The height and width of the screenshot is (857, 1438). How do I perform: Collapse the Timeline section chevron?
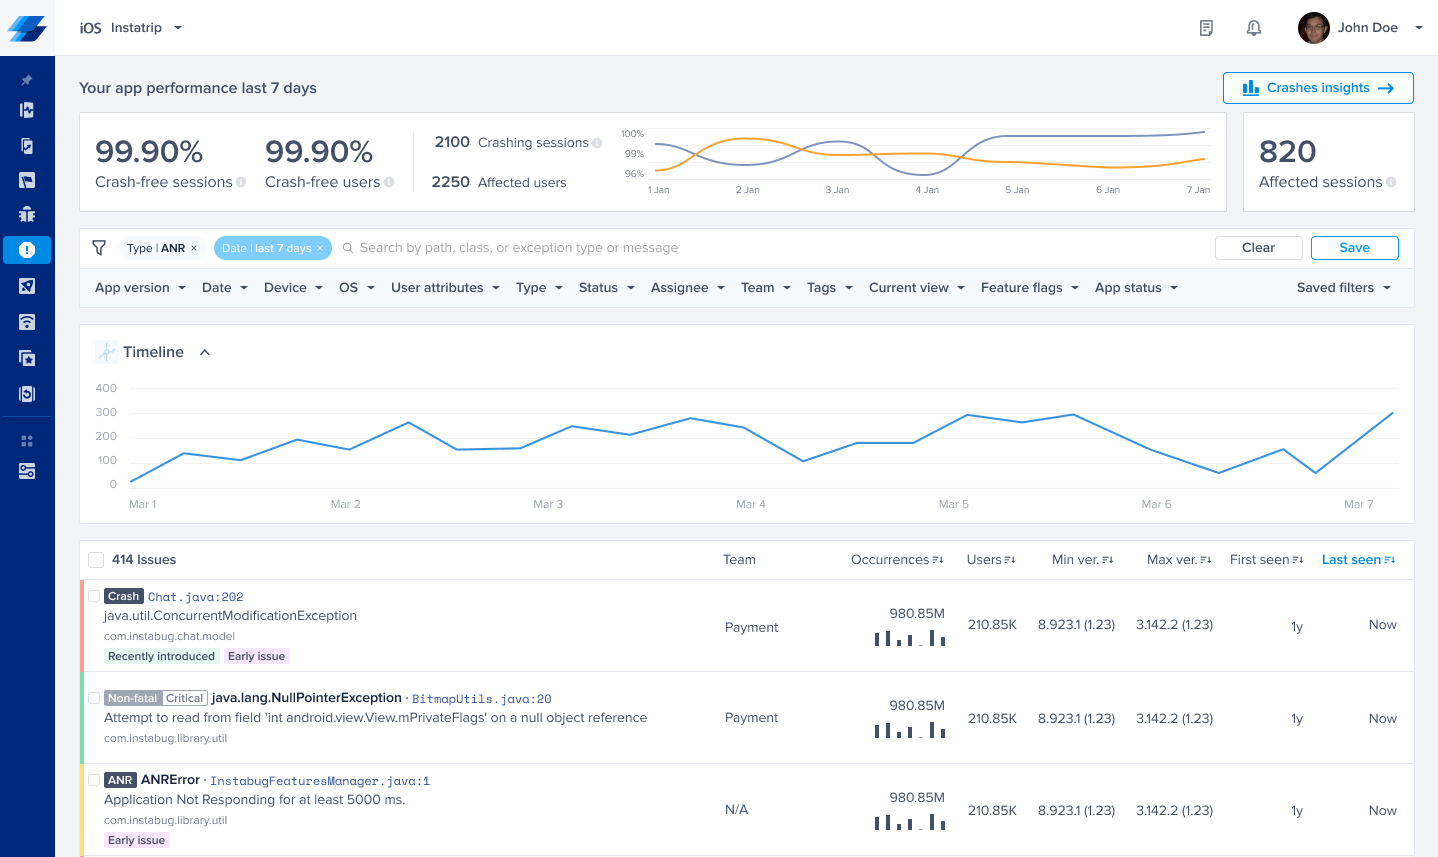pyautogui.click(x=205, y=352)
